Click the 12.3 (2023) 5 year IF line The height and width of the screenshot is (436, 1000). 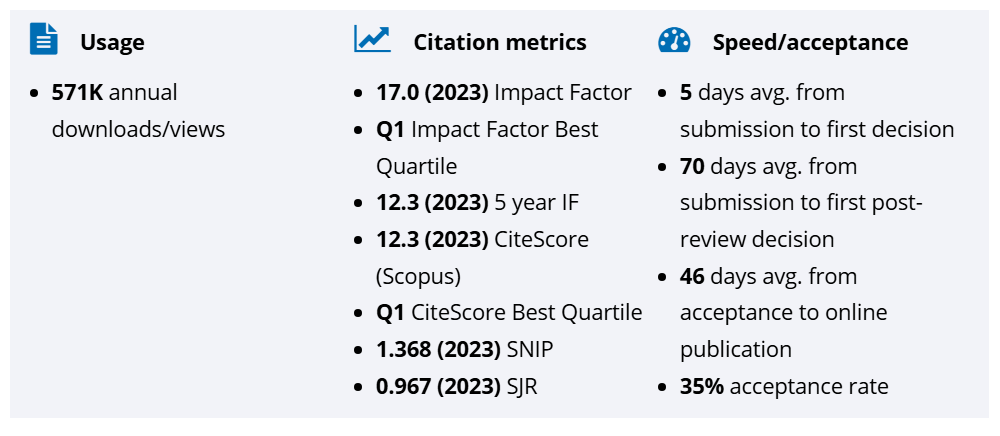[x=477, y=203]
